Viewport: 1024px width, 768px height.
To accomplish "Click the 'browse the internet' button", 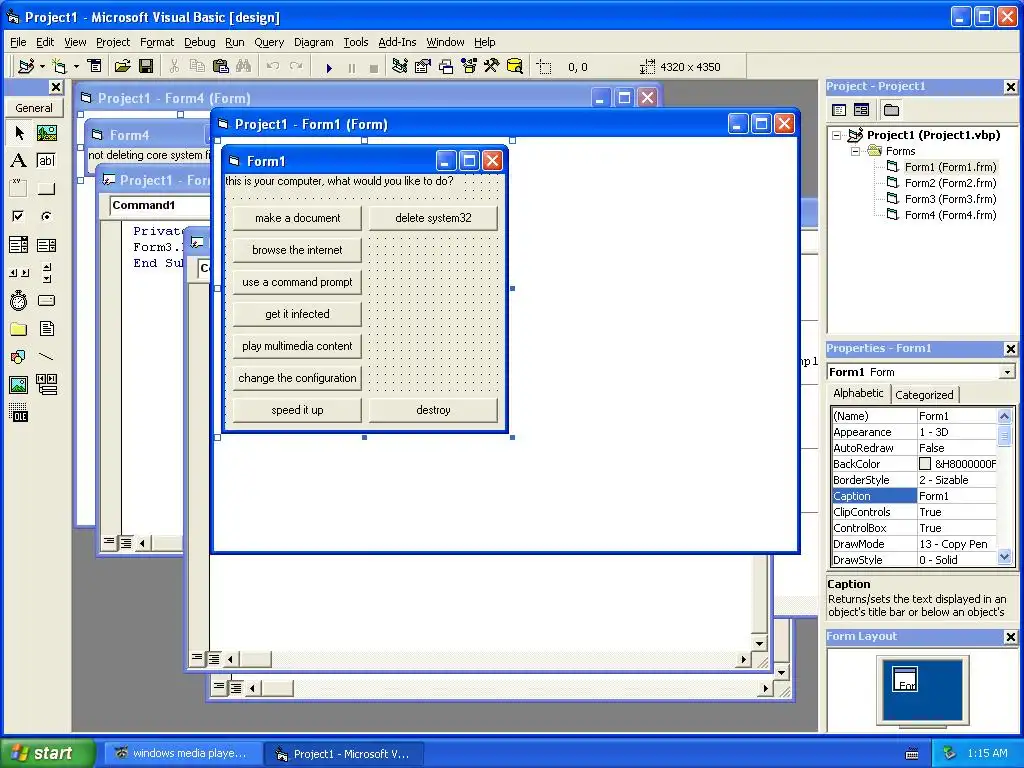I will click(297, 250).
